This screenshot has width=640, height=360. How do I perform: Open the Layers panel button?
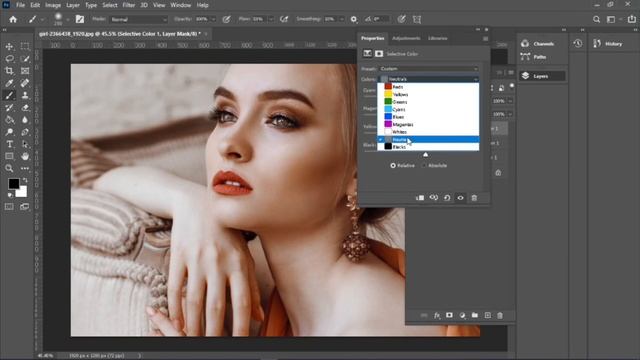(542, 76)
